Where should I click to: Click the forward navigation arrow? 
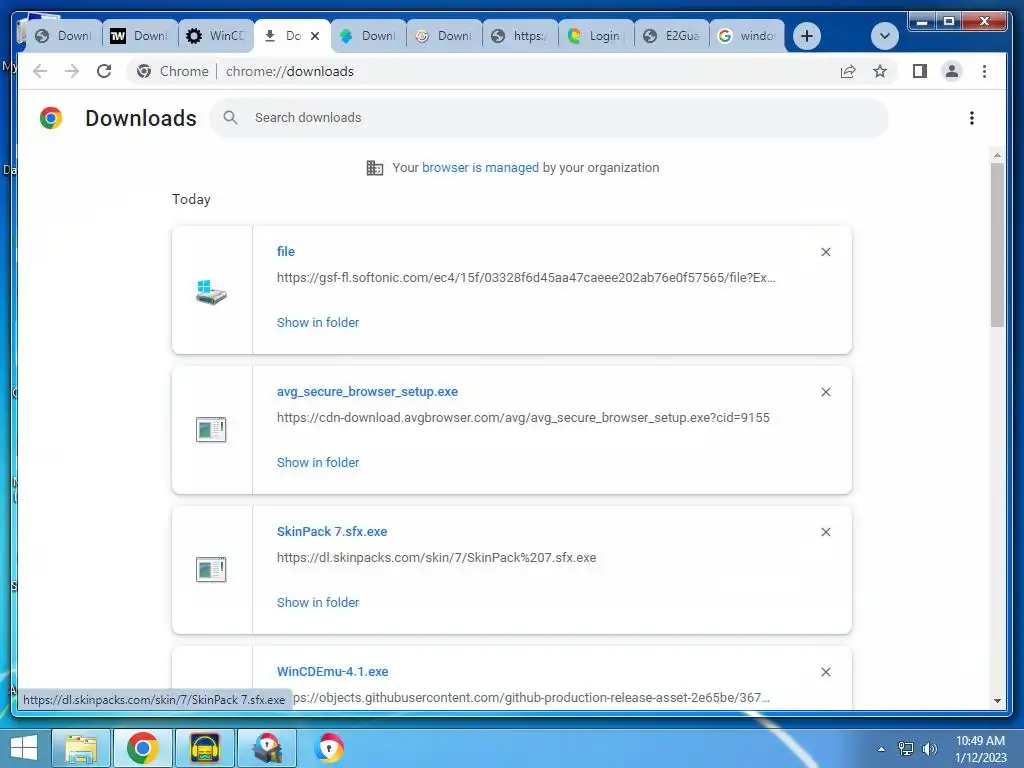(x=72, y=71)
